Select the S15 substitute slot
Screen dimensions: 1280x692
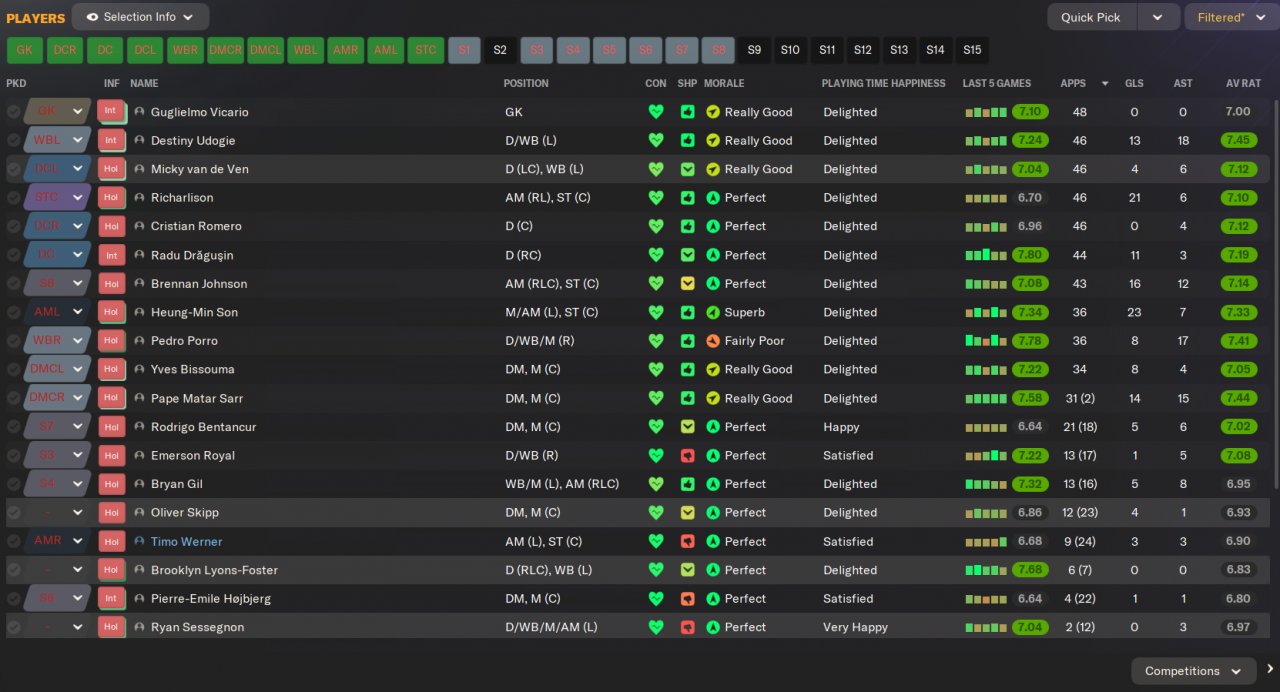[972, 50]
